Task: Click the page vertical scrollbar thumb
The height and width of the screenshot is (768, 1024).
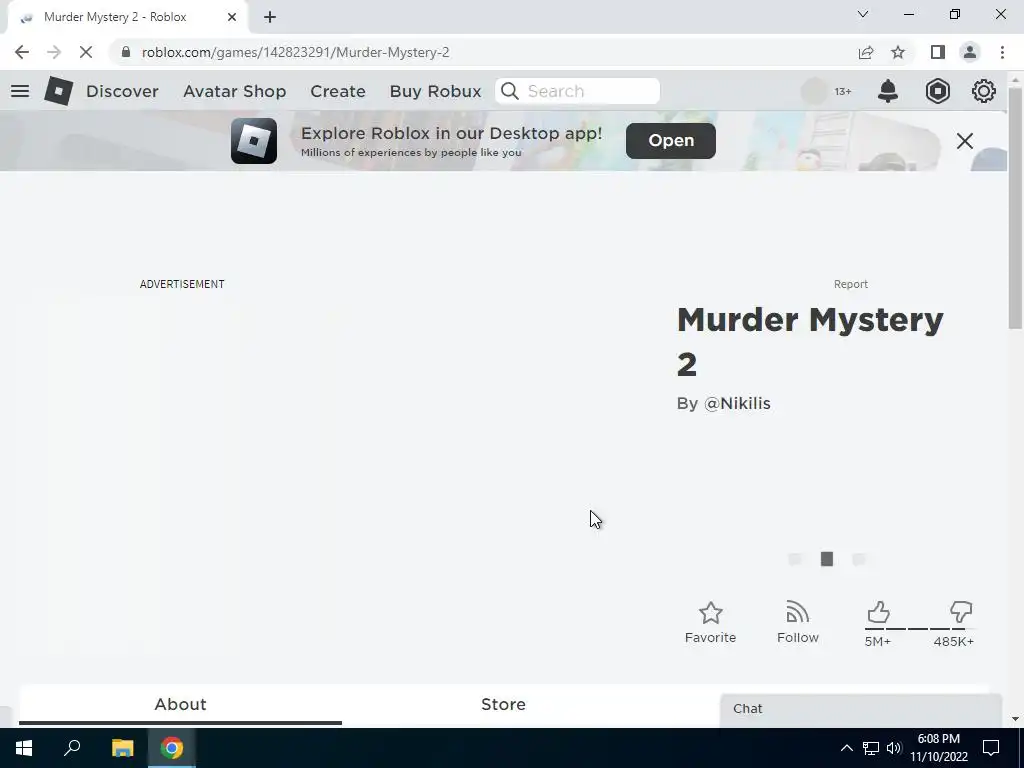Action: (1016, 208)
